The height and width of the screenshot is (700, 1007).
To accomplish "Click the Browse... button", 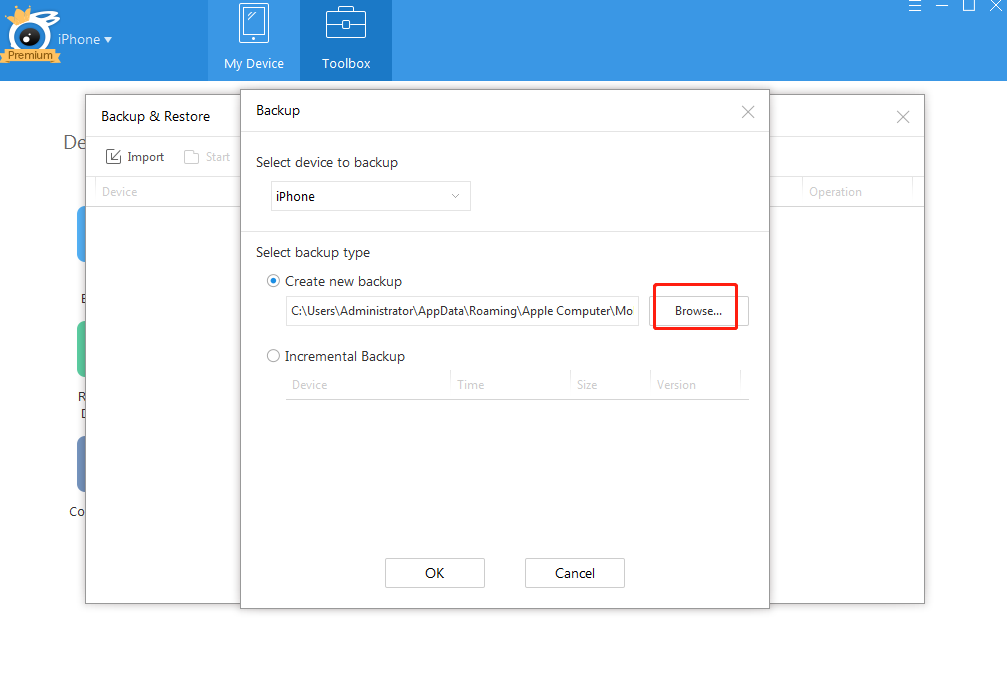I will tap(699, 311).
